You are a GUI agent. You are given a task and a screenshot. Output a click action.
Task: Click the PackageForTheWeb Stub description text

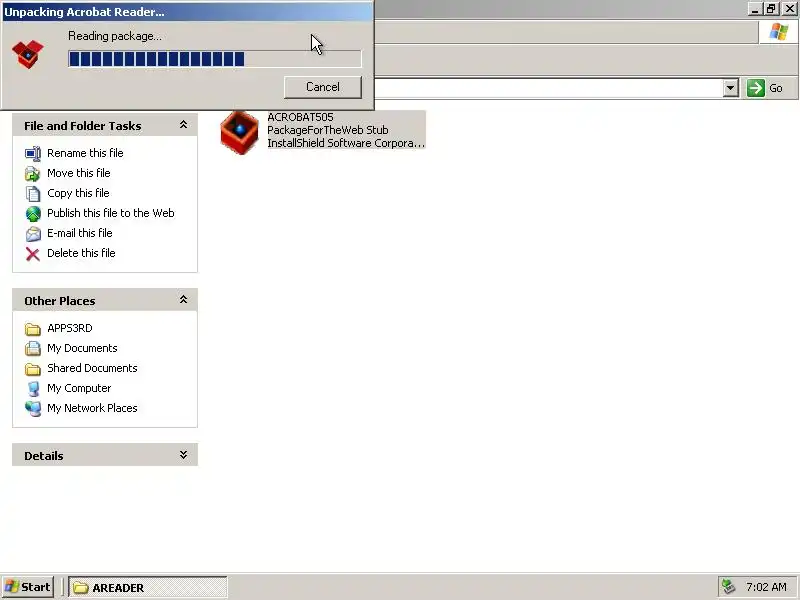coord(328,130)
